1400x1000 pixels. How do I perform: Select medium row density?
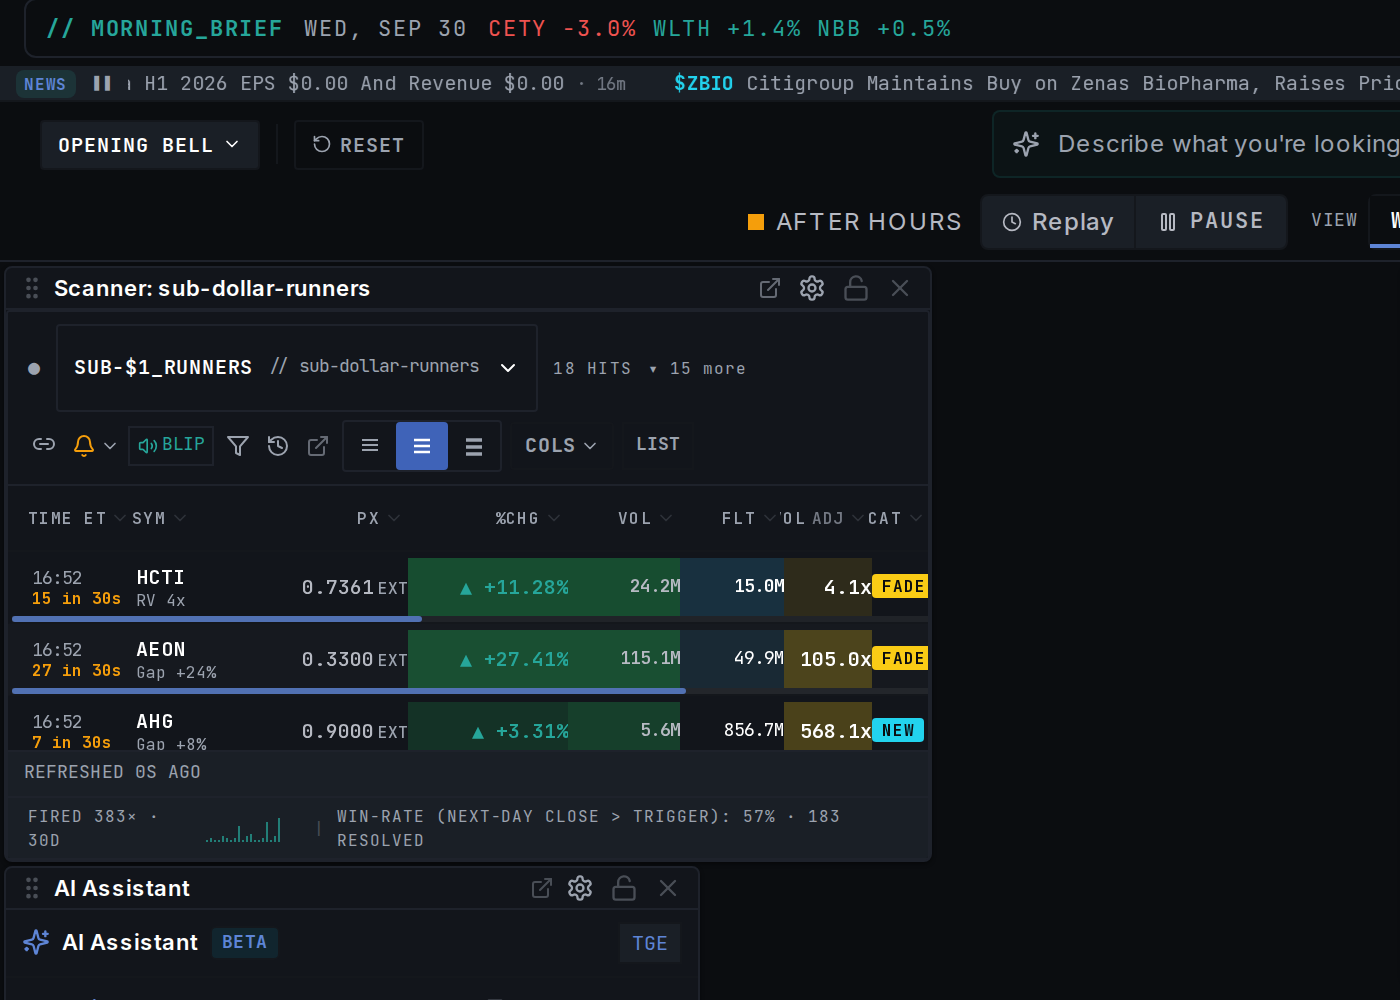[x=422, y=445]
